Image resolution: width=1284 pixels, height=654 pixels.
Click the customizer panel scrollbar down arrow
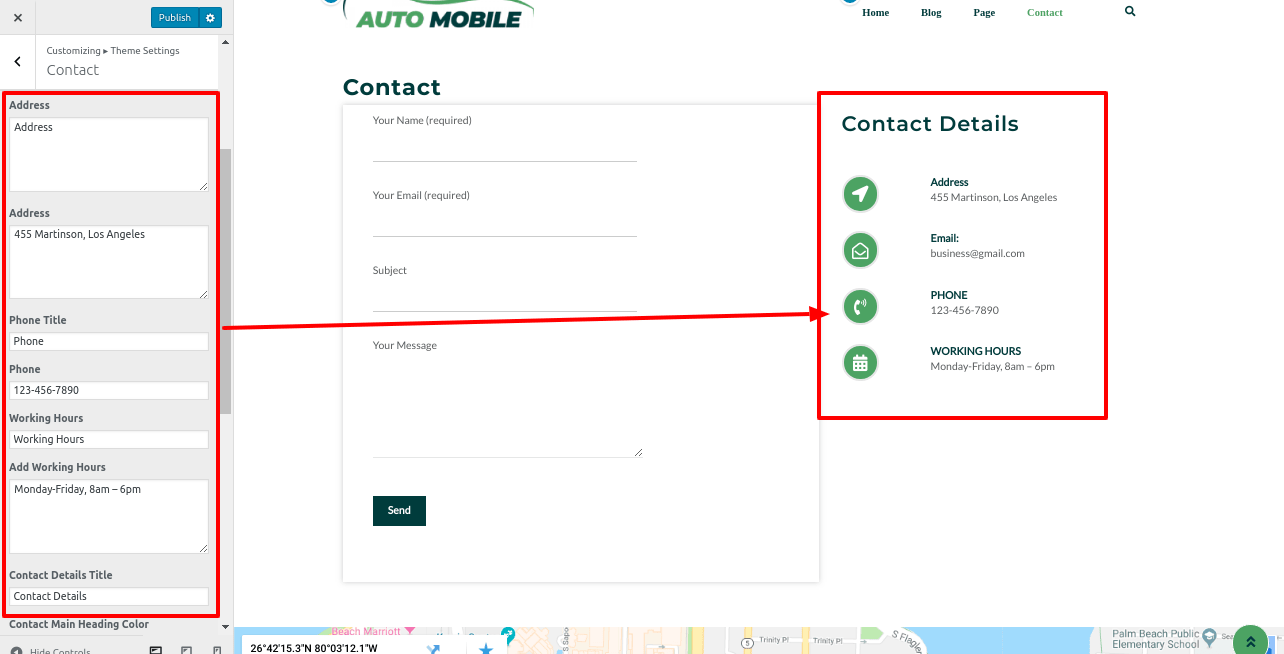click(x=225, y=626)
